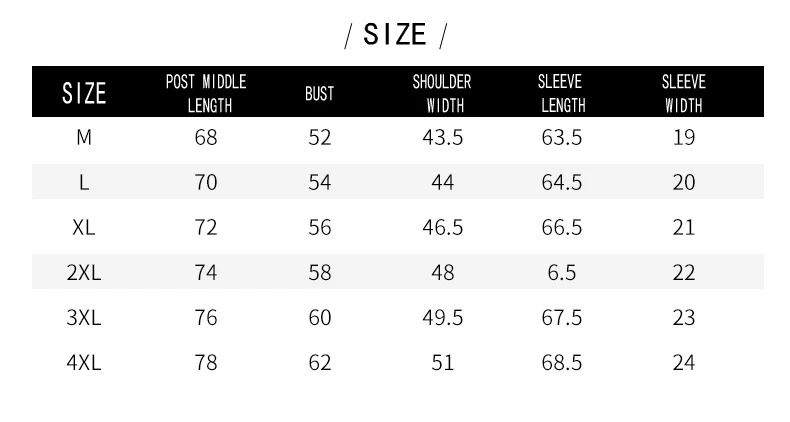Select the SIZE column header

pos(84,94)
